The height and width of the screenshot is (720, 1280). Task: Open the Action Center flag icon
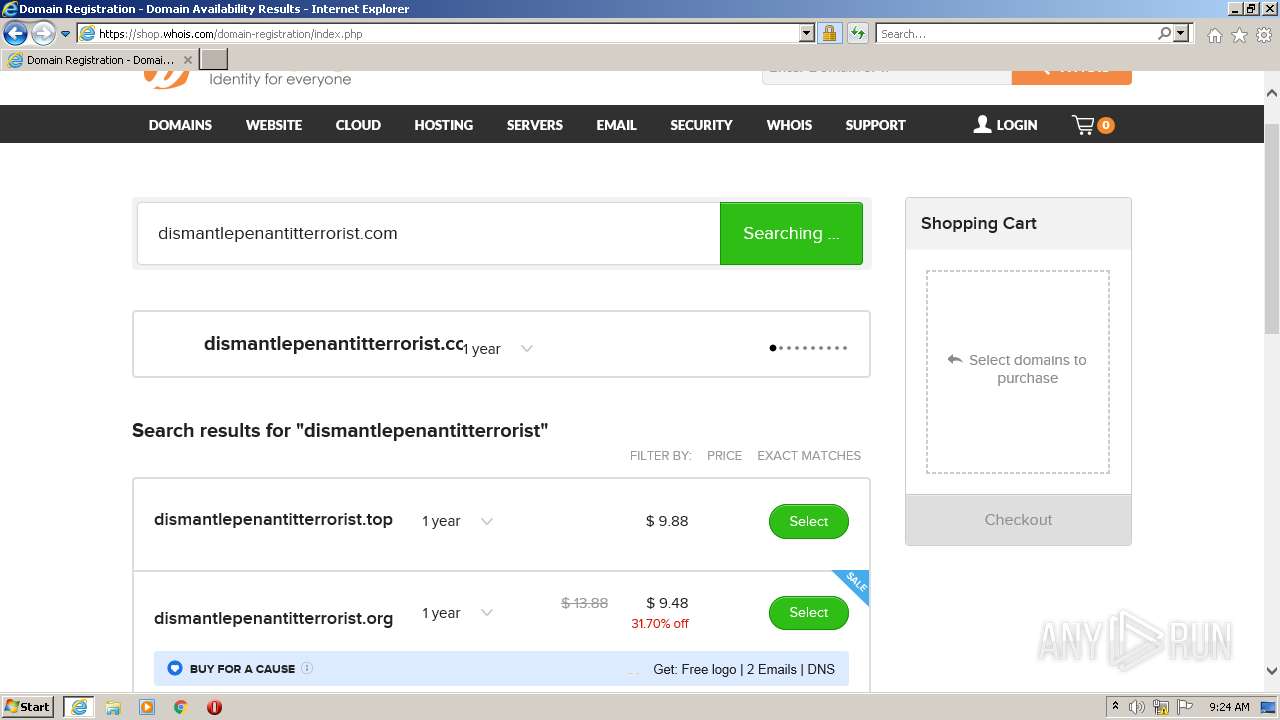(x=1183, y=707)
